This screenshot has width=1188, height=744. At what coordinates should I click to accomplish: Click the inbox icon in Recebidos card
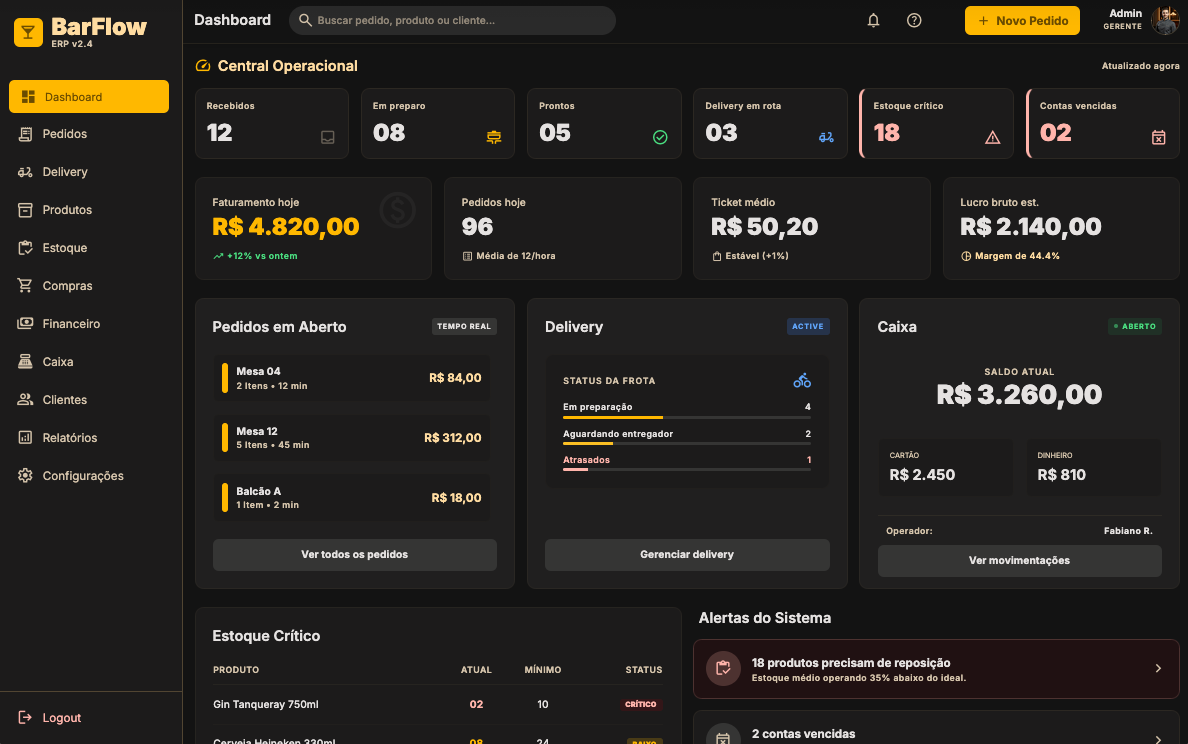coord(327,137)
